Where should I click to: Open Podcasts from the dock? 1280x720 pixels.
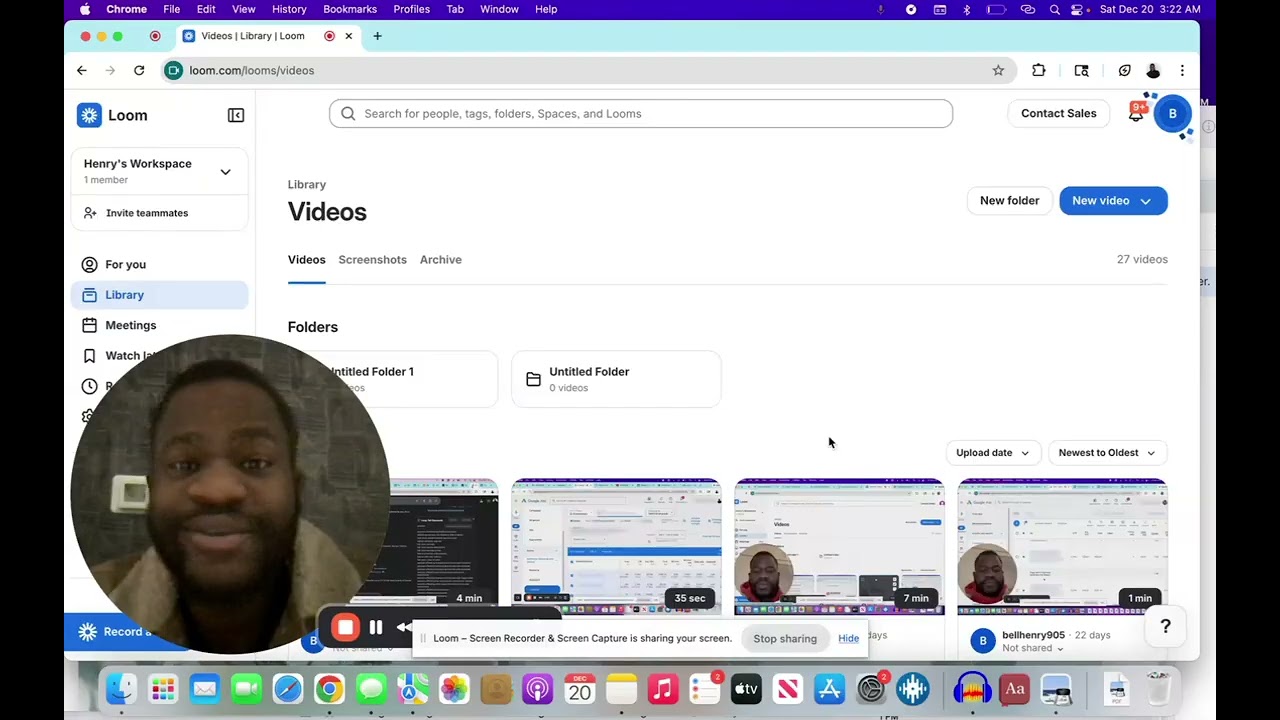click(538, 689)
